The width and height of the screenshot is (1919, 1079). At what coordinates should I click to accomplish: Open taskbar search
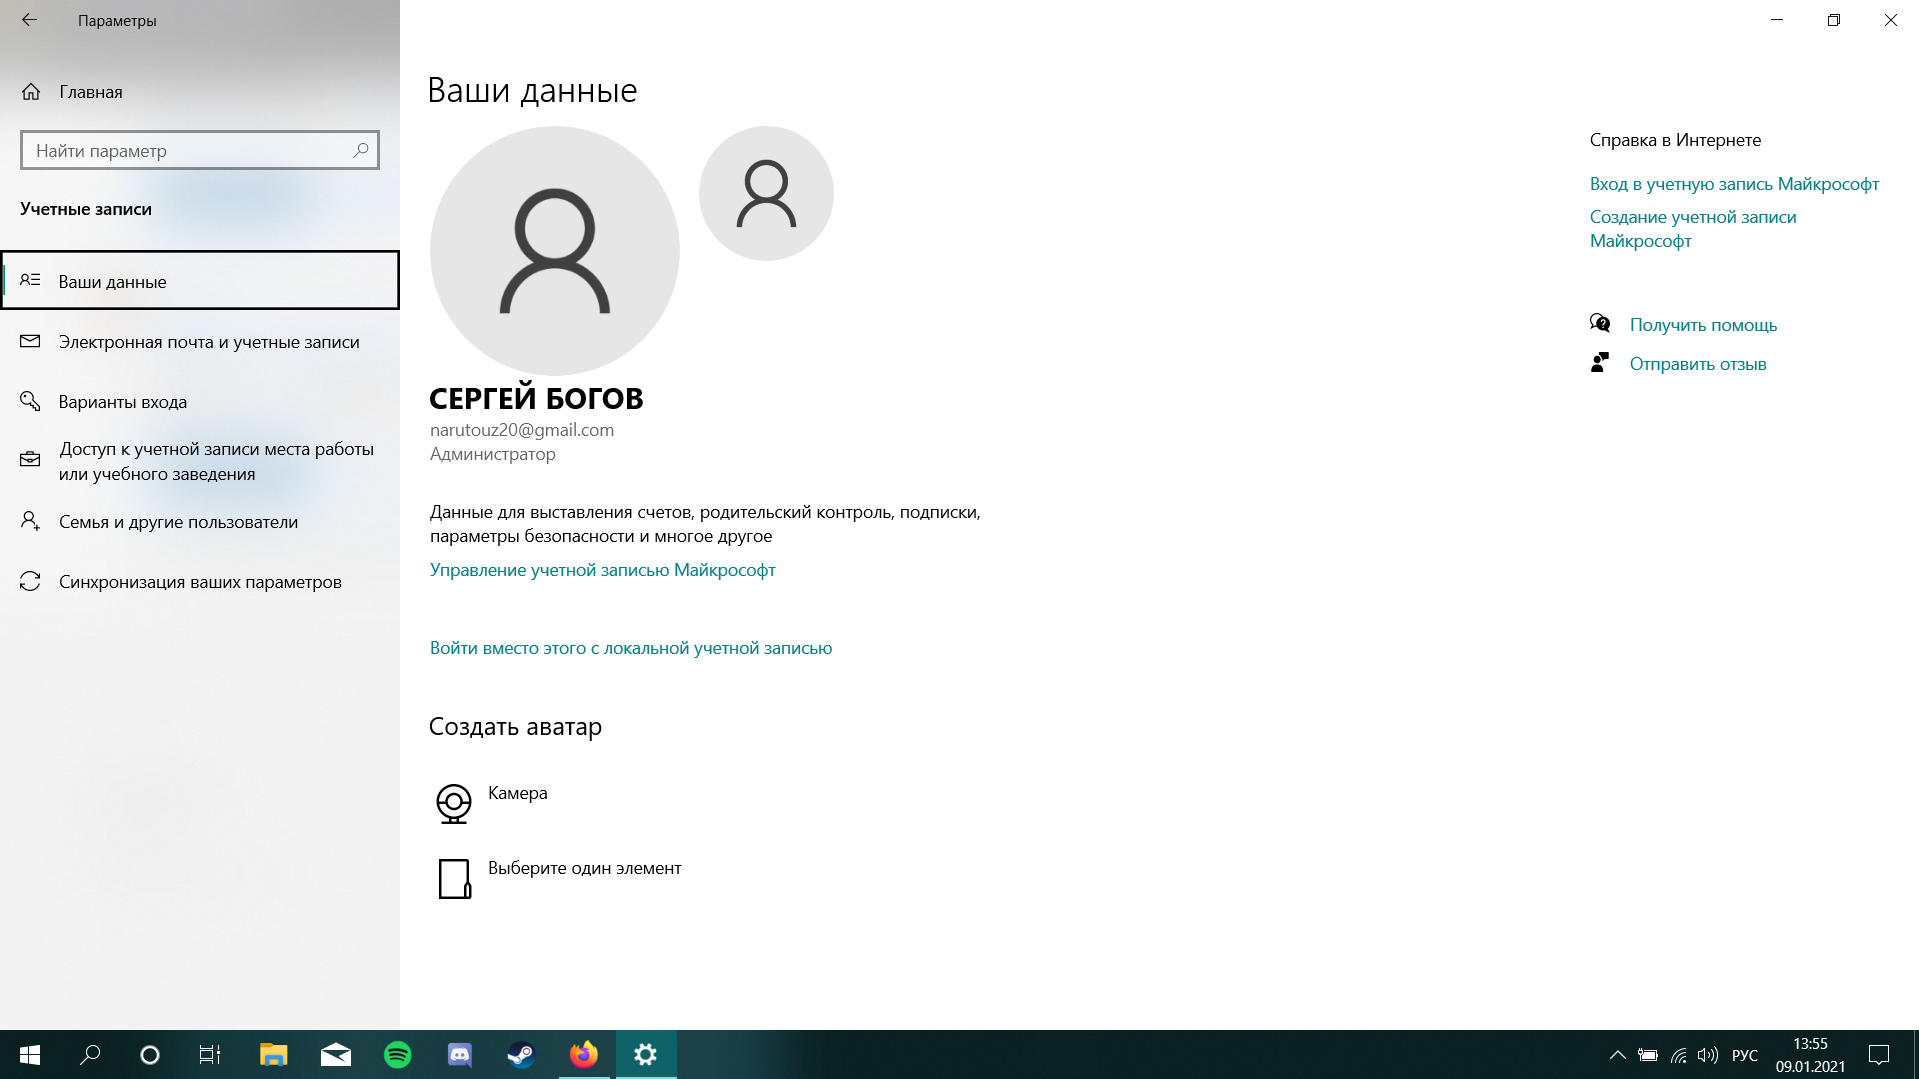(90, 1055)
